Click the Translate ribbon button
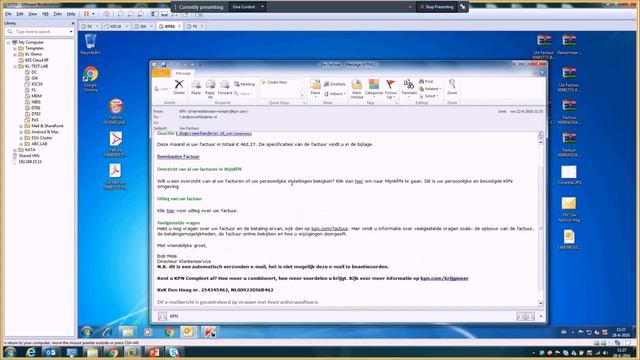The image size is (640, 360). point(409,87)
